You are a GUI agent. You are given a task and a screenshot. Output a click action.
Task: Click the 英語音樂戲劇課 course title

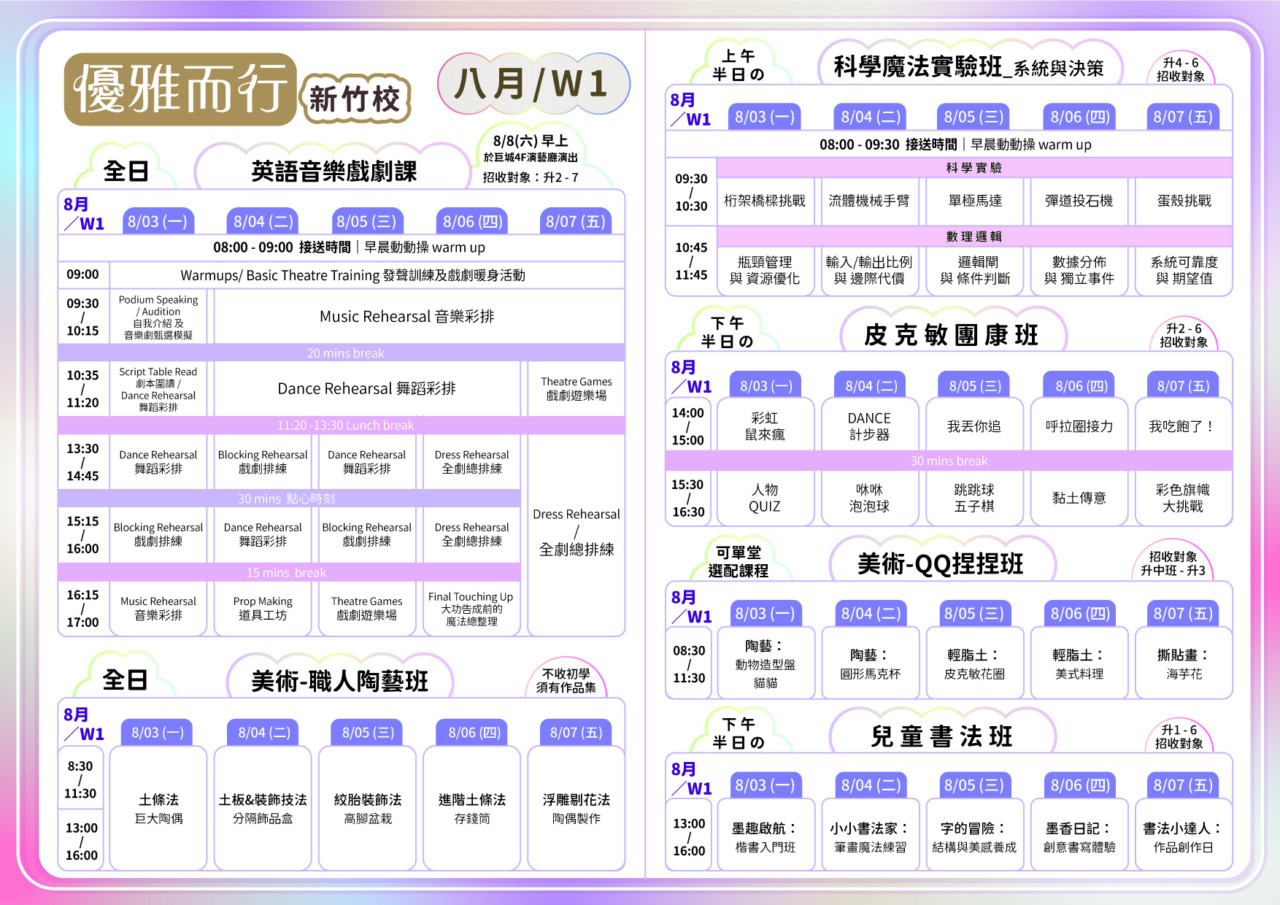[x=333, y=171]
